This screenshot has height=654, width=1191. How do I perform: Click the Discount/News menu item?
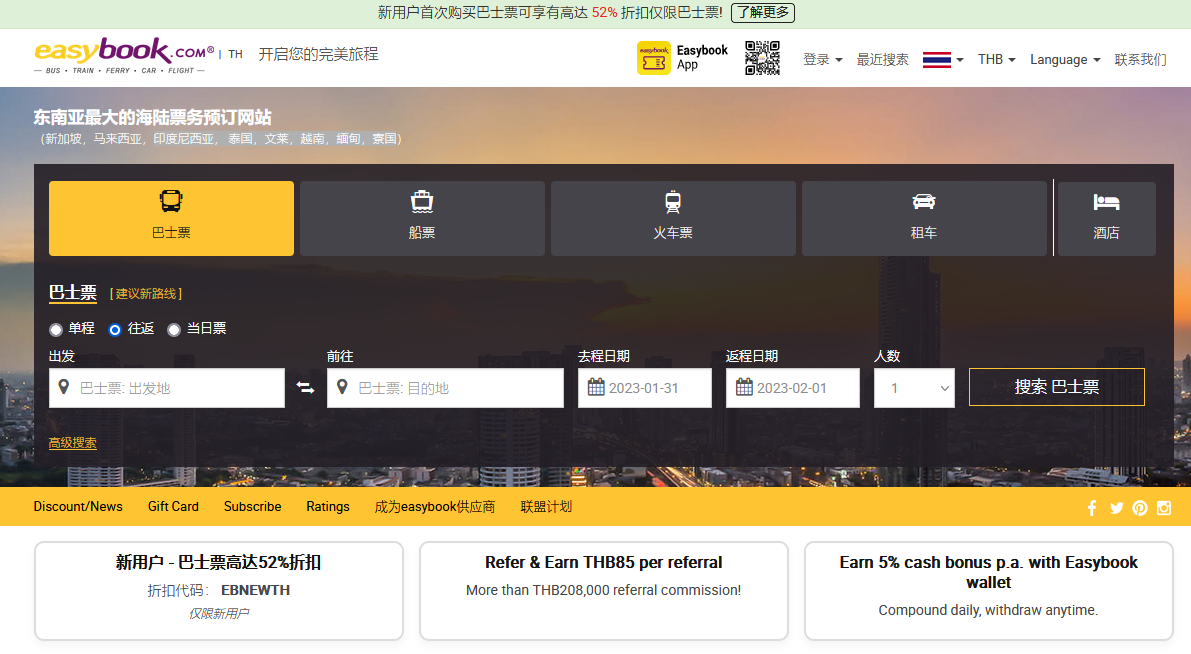(x=78, y=507)
